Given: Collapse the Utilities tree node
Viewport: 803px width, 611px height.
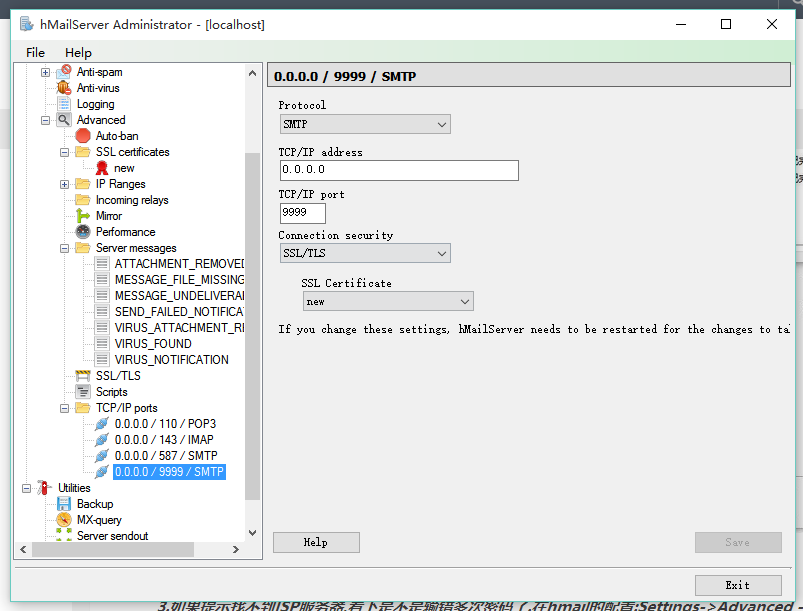Looking at the screenshot, I should click(x=26, y=488).
